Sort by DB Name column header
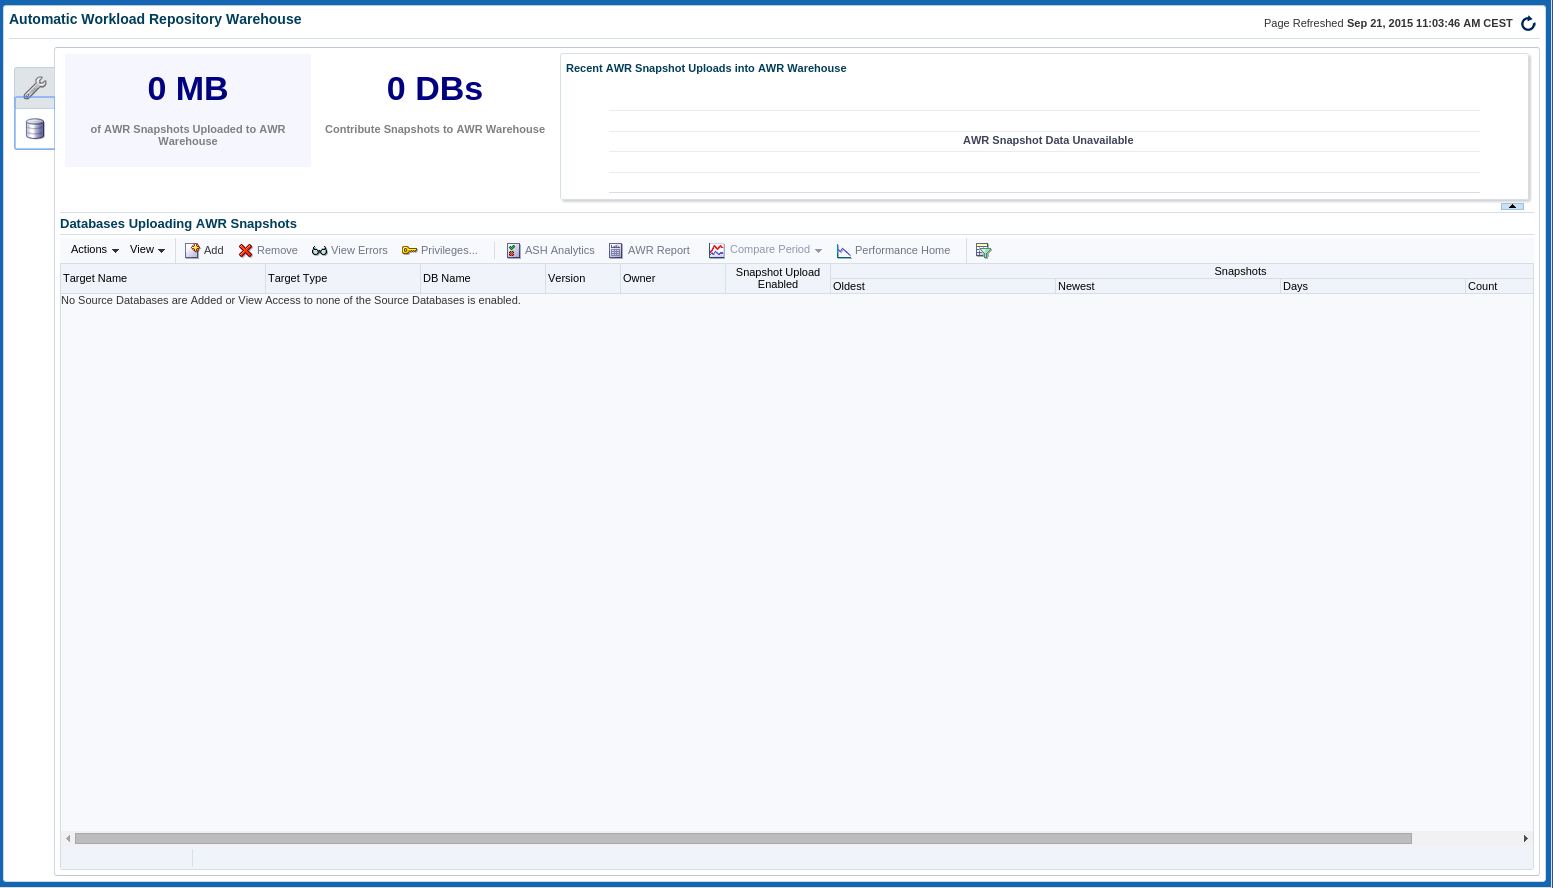 (x=483, y=278)
